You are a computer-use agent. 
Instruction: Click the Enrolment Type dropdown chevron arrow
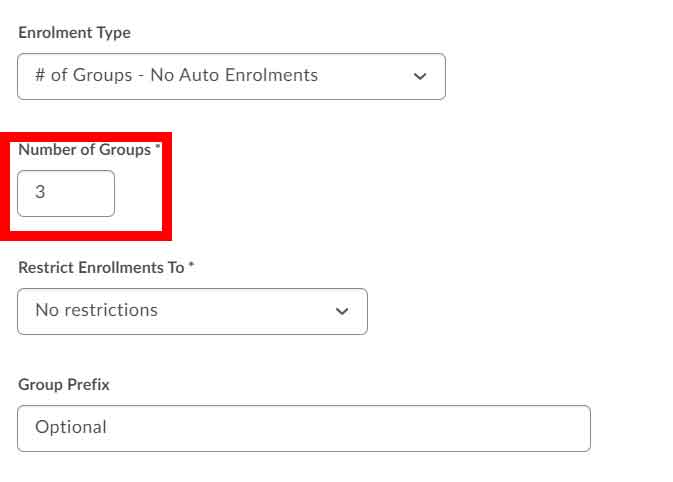pos(420,77)
